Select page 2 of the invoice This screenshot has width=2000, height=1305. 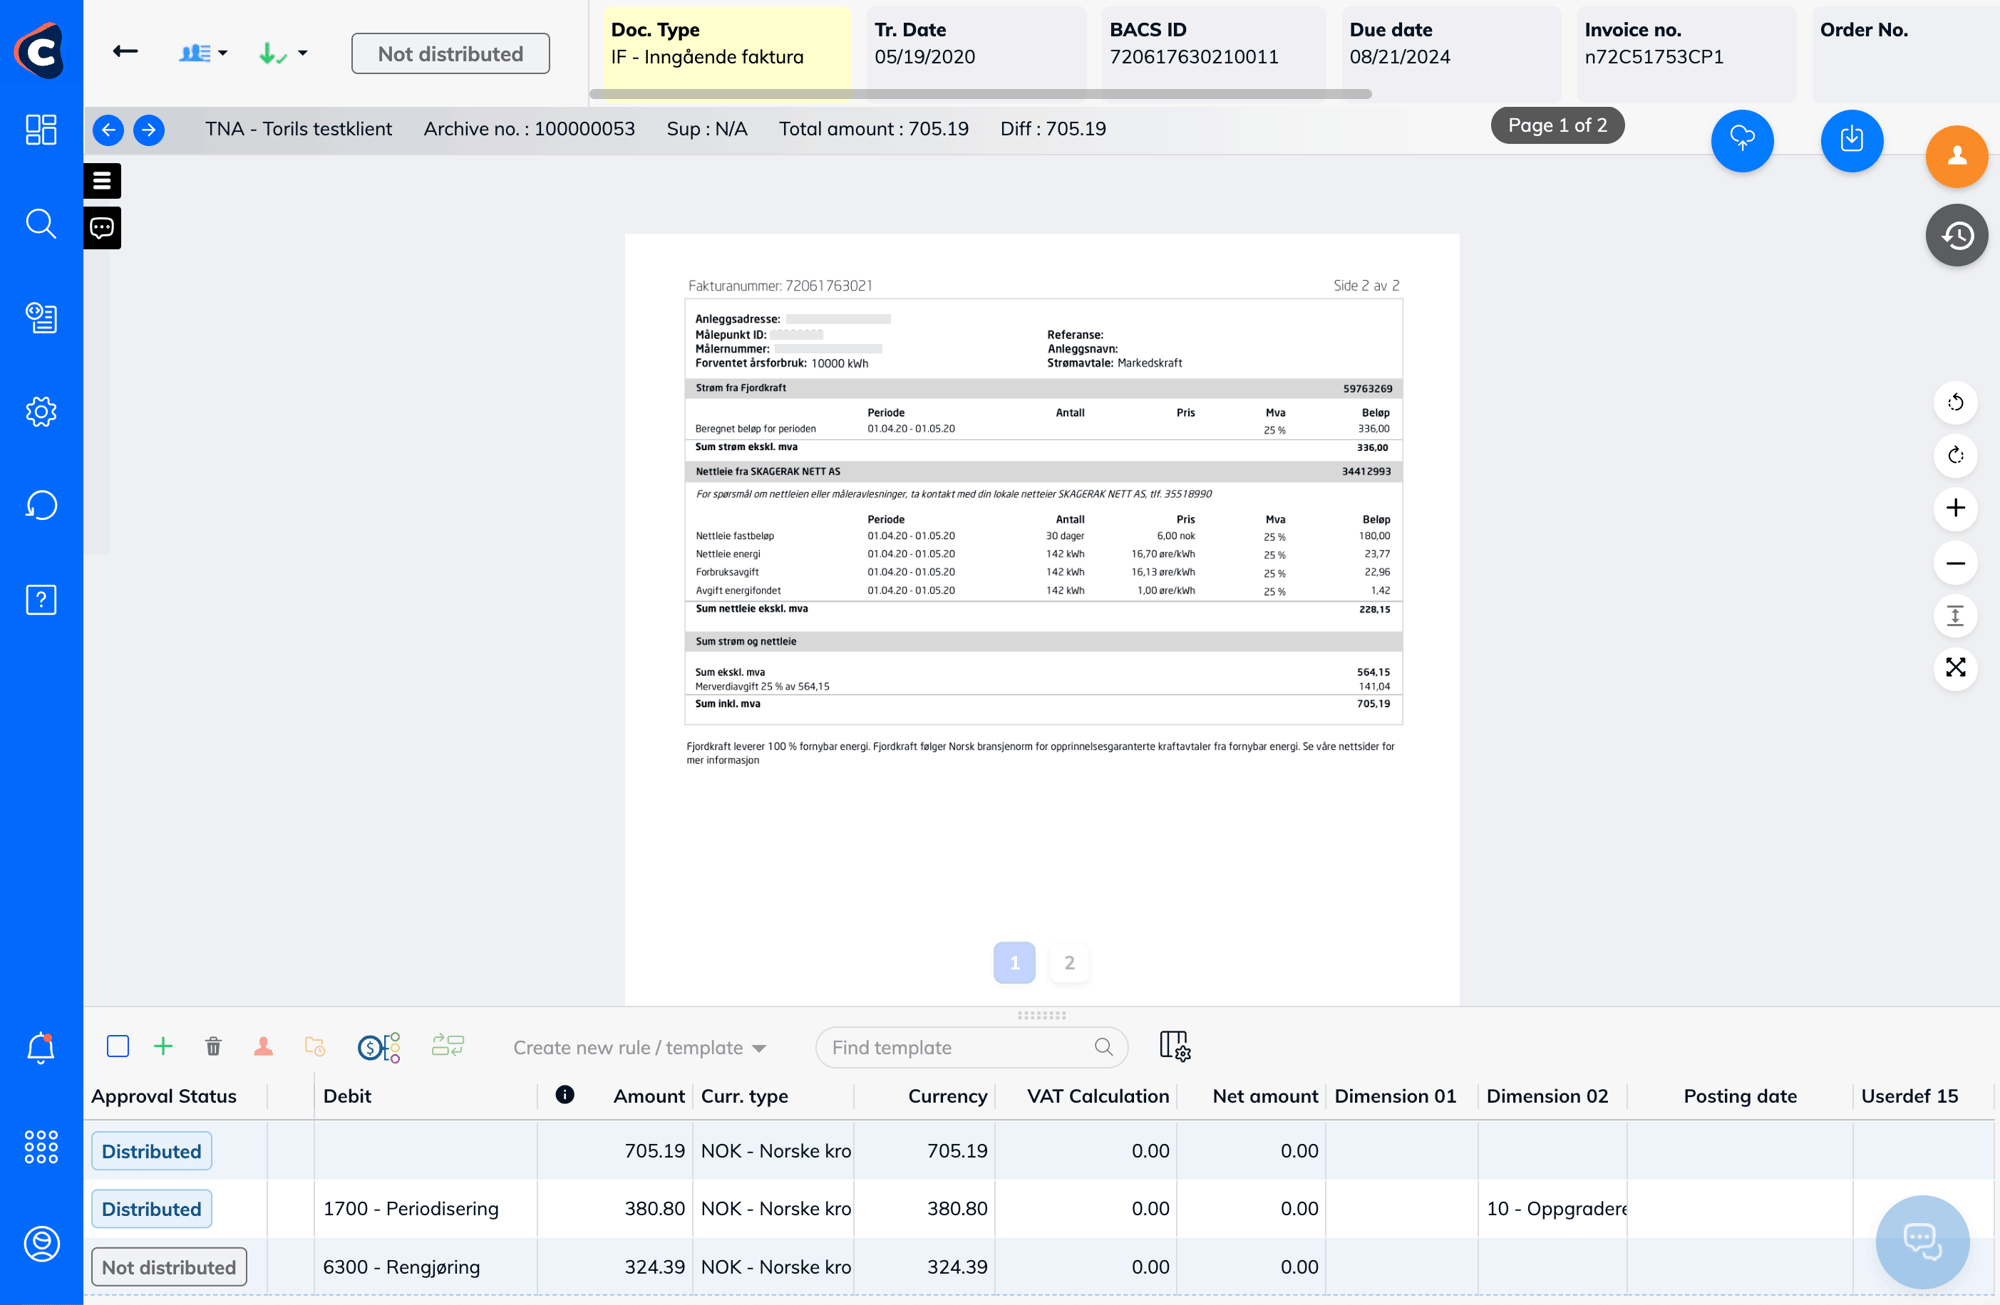pyautogui.click(x=1069, y=962)
